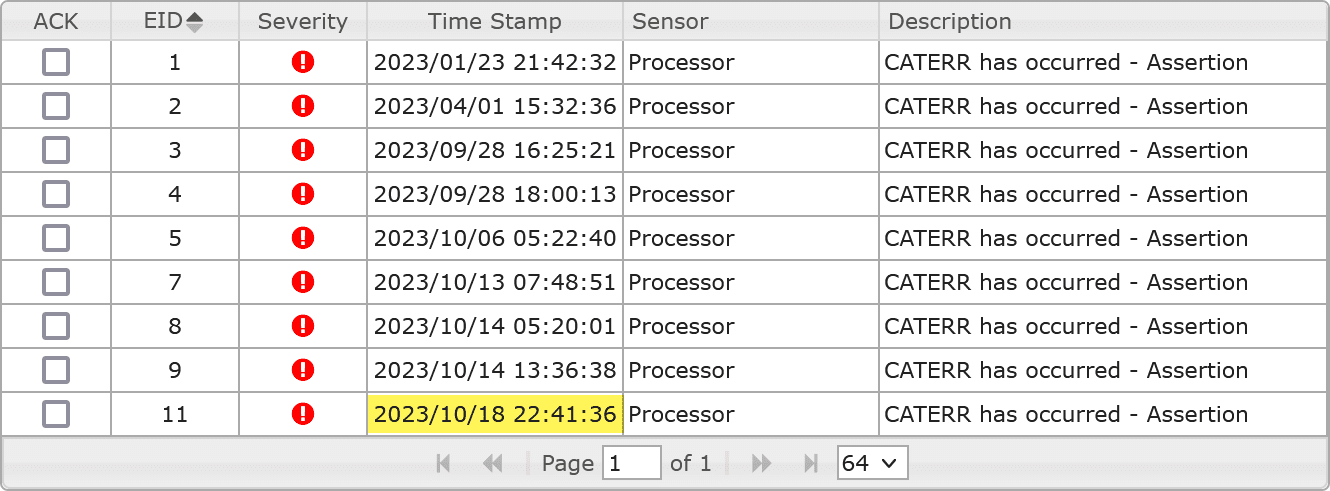This screenshot has width=1330, height=491.
Task: Jump to the last page icon
Action: [811, 463]
